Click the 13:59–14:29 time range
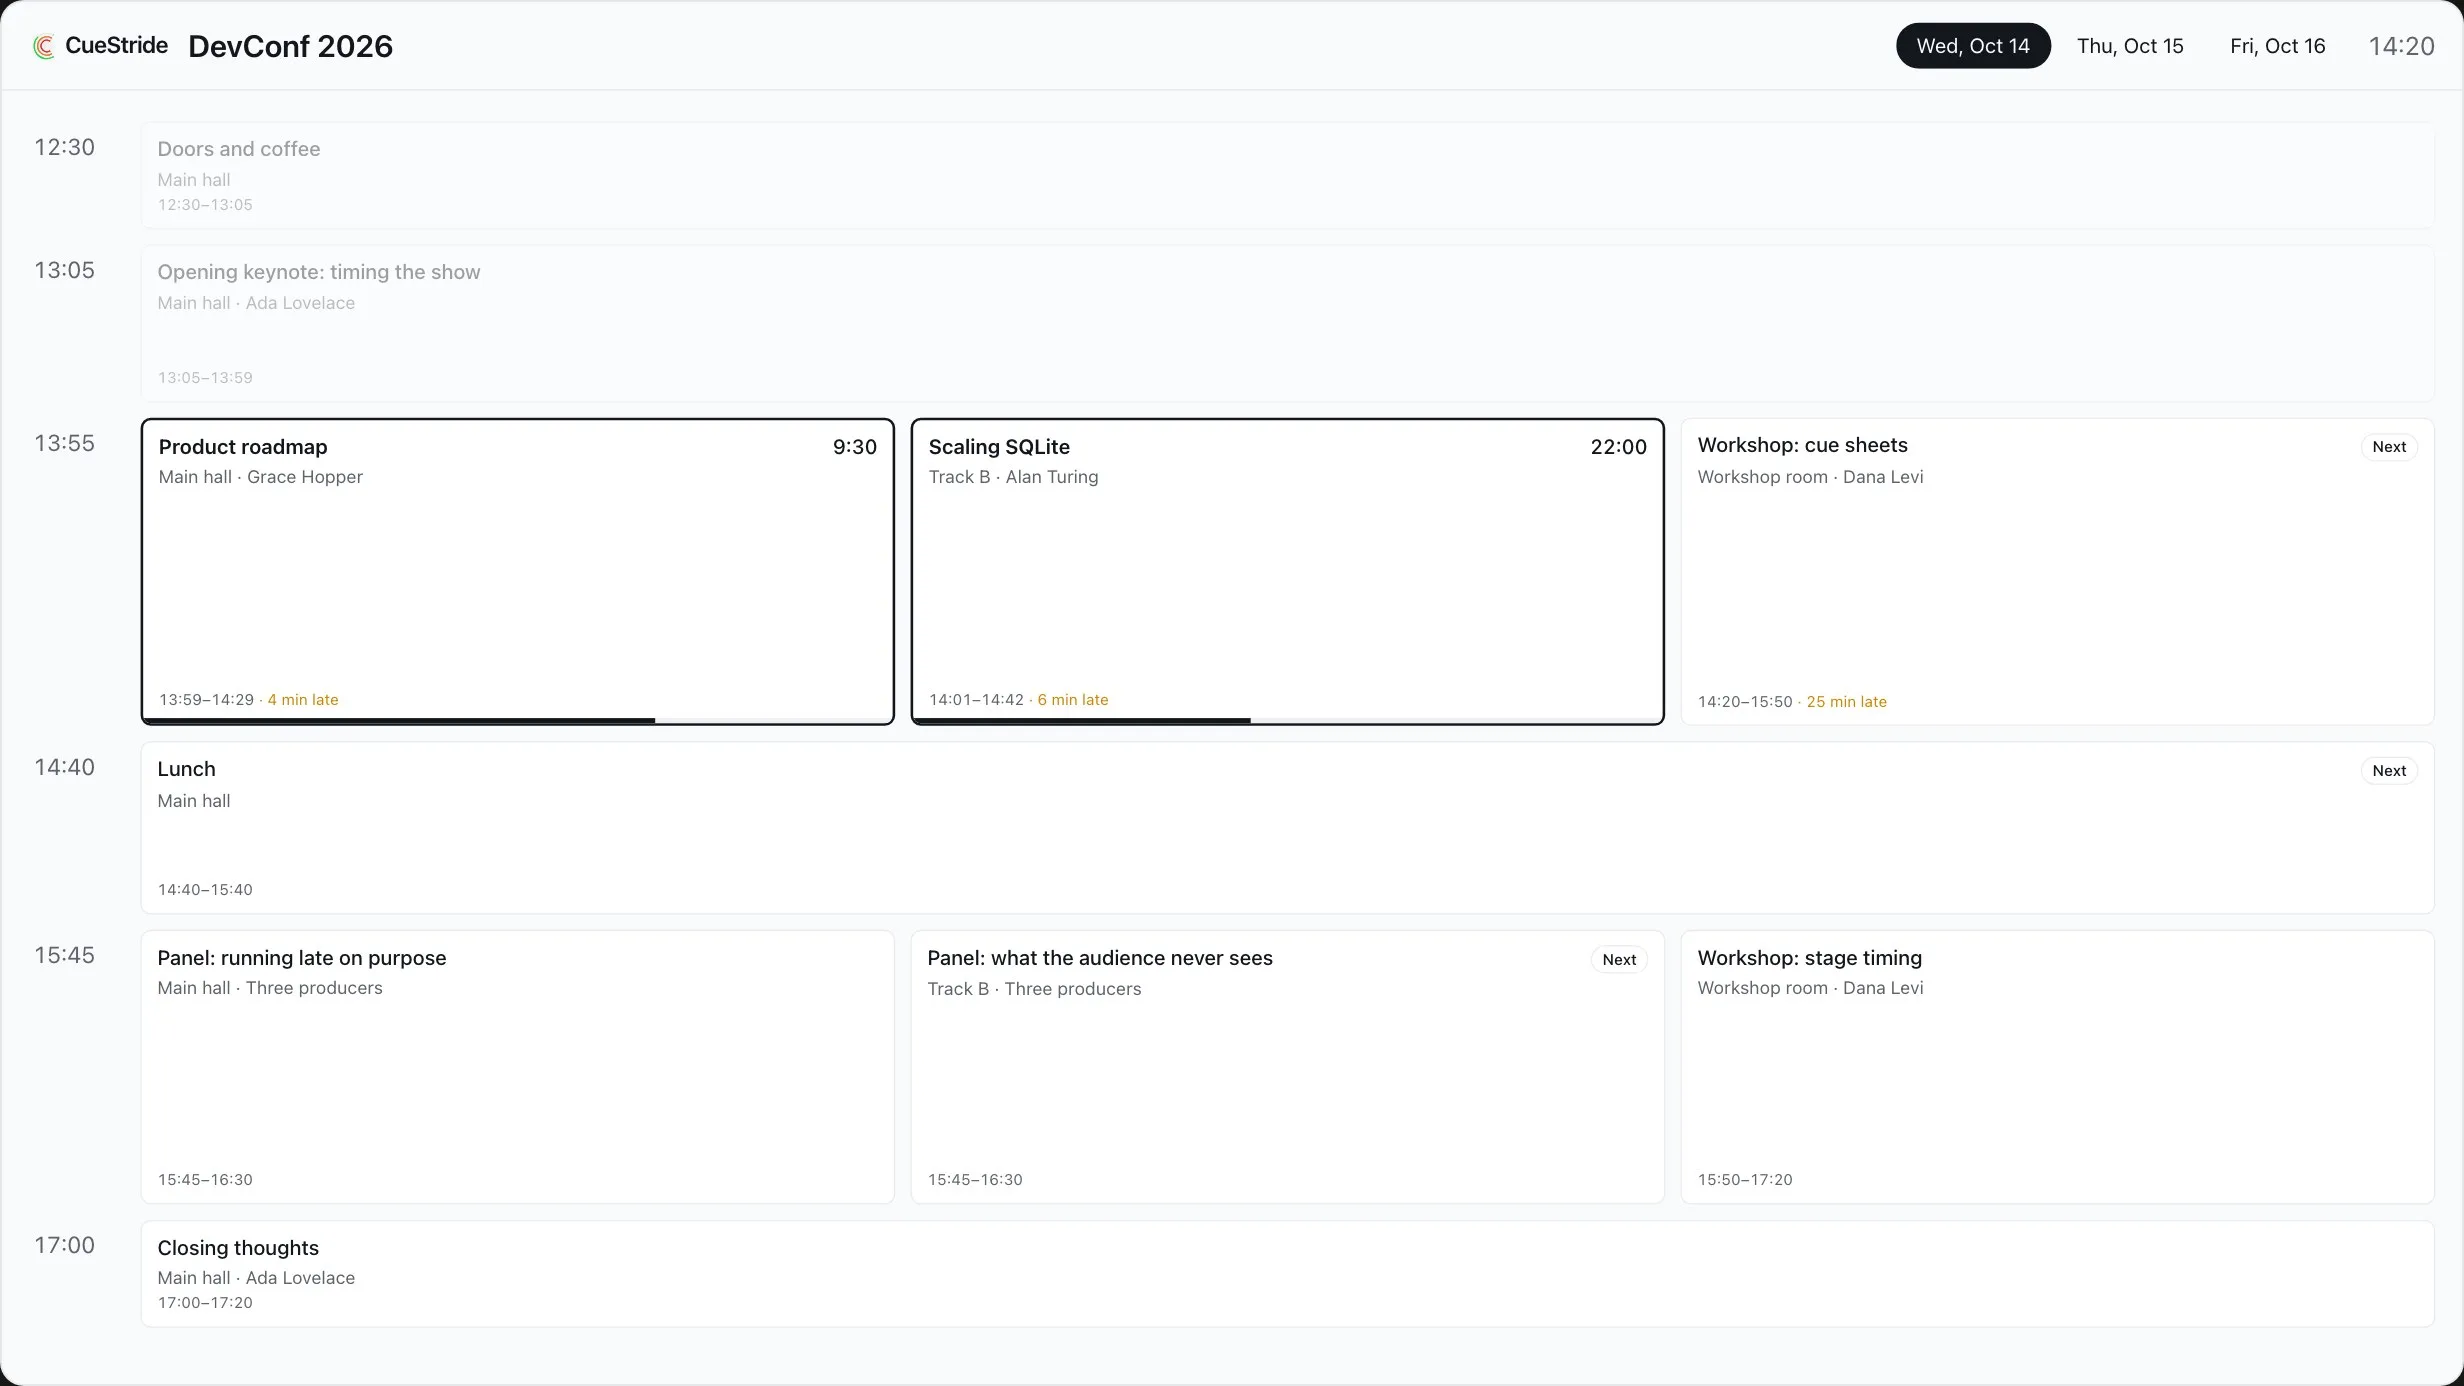Image resolution: width=2464 pixels, height=1386 pixels. pyautogui.click(x=206, y=700)
